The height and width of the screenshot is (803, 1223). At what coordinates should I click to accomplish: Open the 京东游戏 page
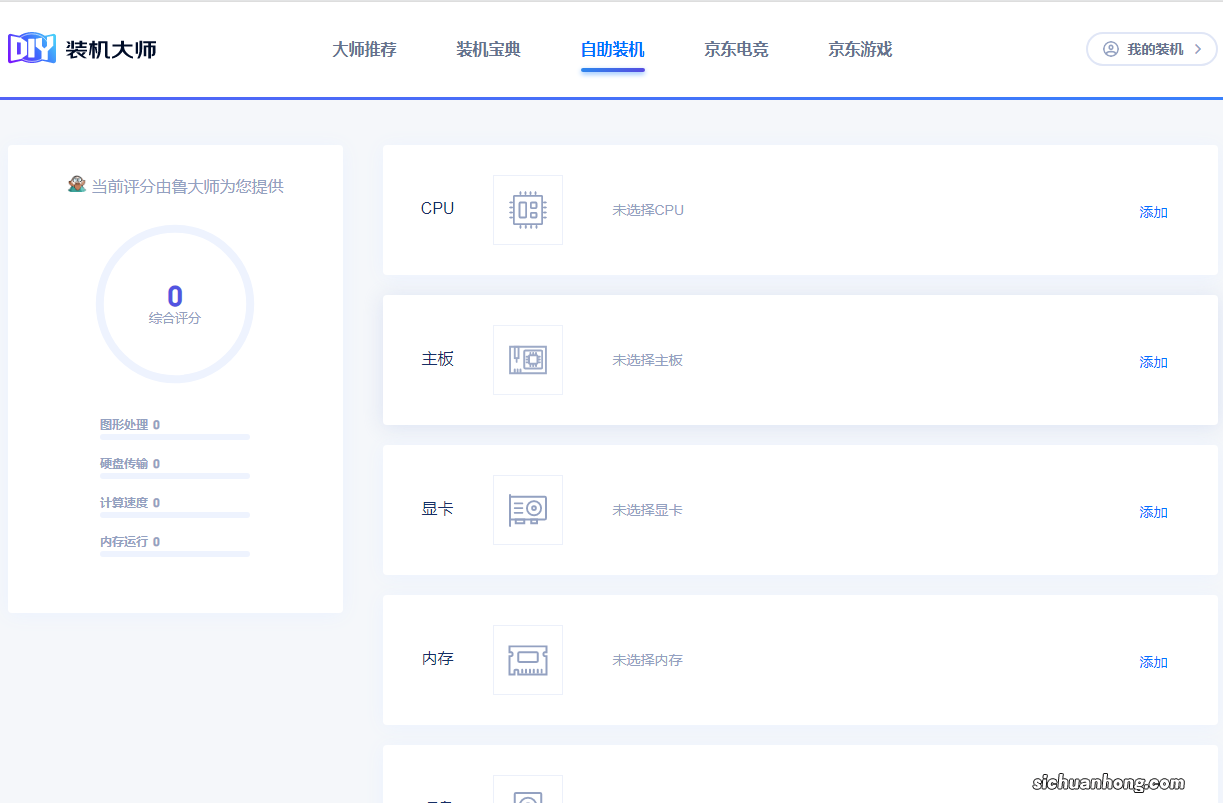pyautogui.click(x=859, y=48)
